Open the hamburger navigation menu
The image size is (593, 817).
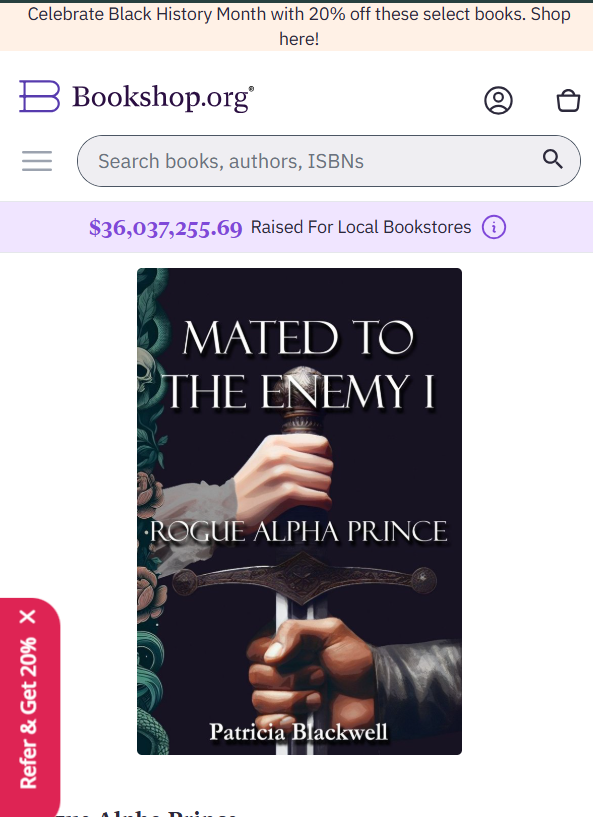coord(37,161)
